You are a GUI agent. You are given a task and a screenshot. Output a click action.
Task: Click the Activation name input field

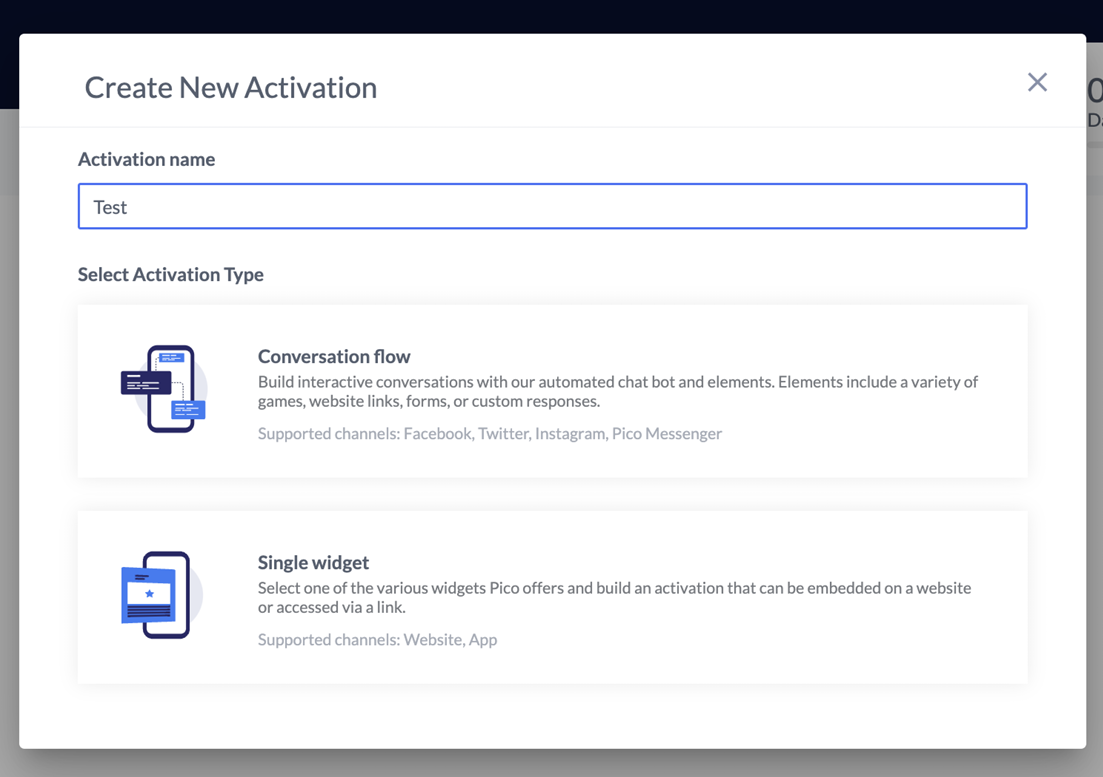coord(552,207)
